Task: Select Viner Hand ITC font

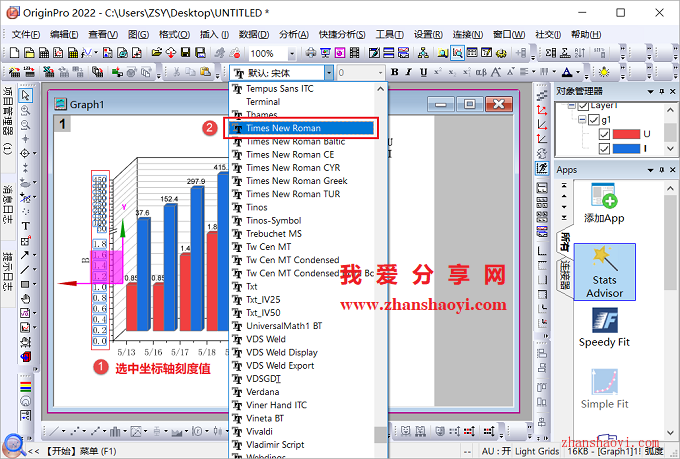Action: point(276,405)
